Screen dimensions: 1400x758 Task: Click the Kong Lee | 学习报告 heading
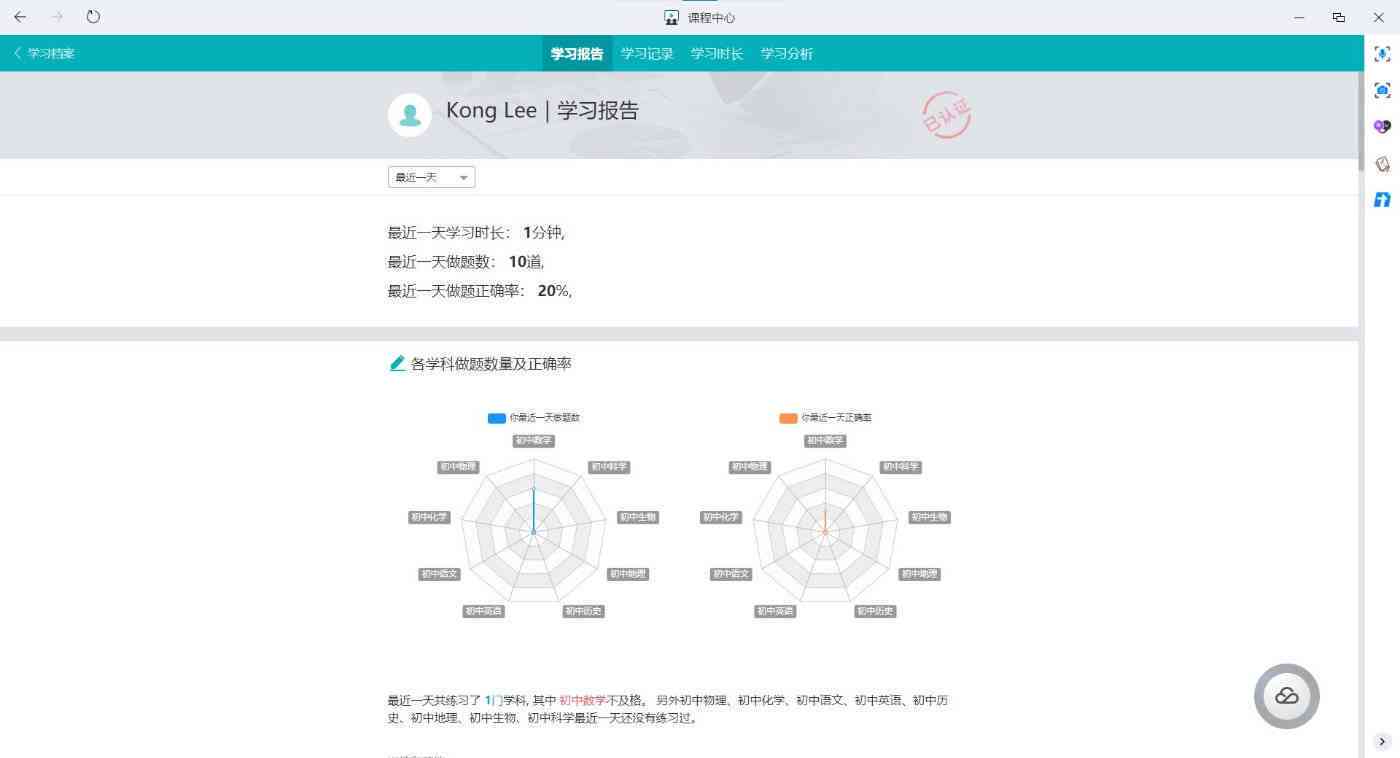pyautogui.click(x=542, y=111)
